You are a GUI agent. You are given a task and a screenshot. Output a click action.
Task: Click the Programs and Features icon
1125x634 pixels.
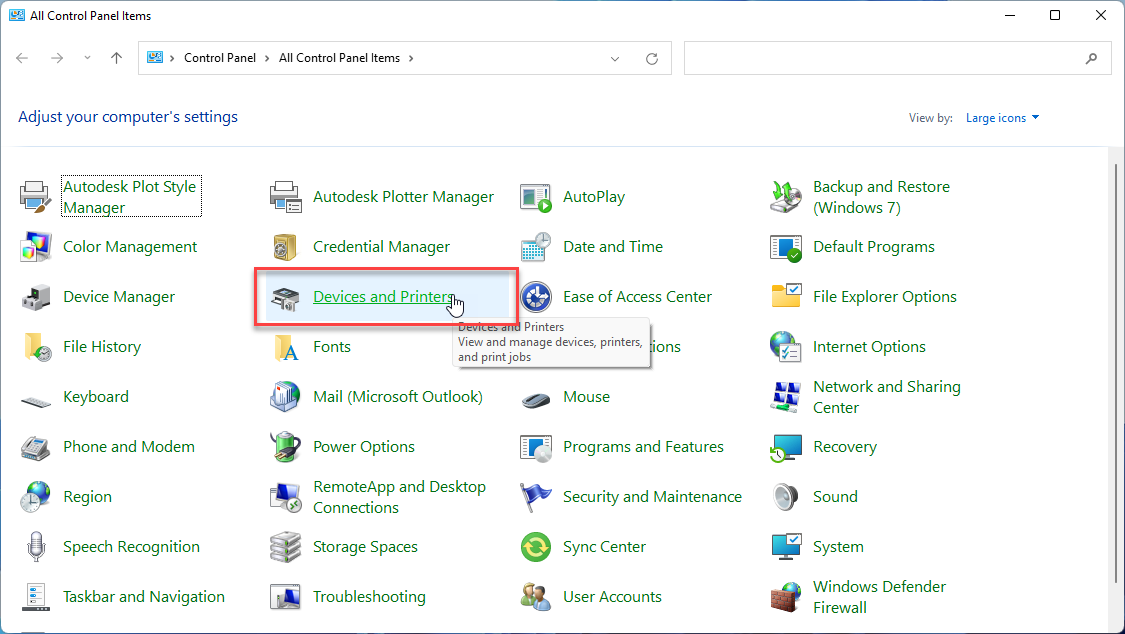535,447
